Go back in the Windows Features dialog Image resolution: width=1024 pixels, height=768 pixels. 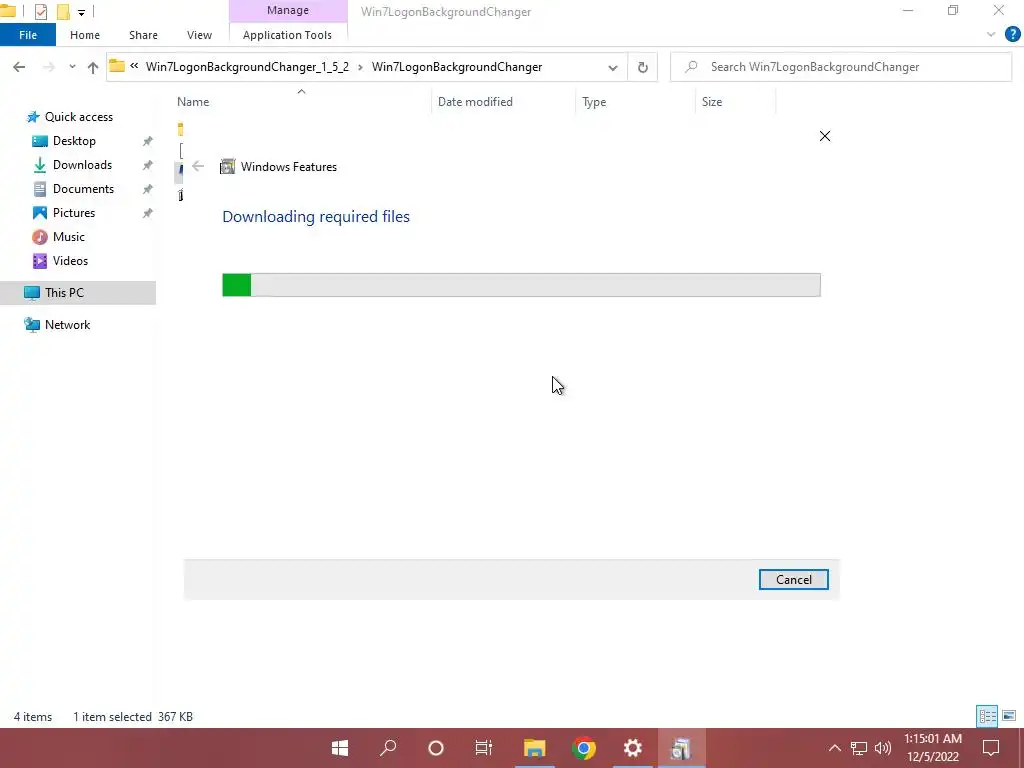pyautogui.click(x=198, y=167)
